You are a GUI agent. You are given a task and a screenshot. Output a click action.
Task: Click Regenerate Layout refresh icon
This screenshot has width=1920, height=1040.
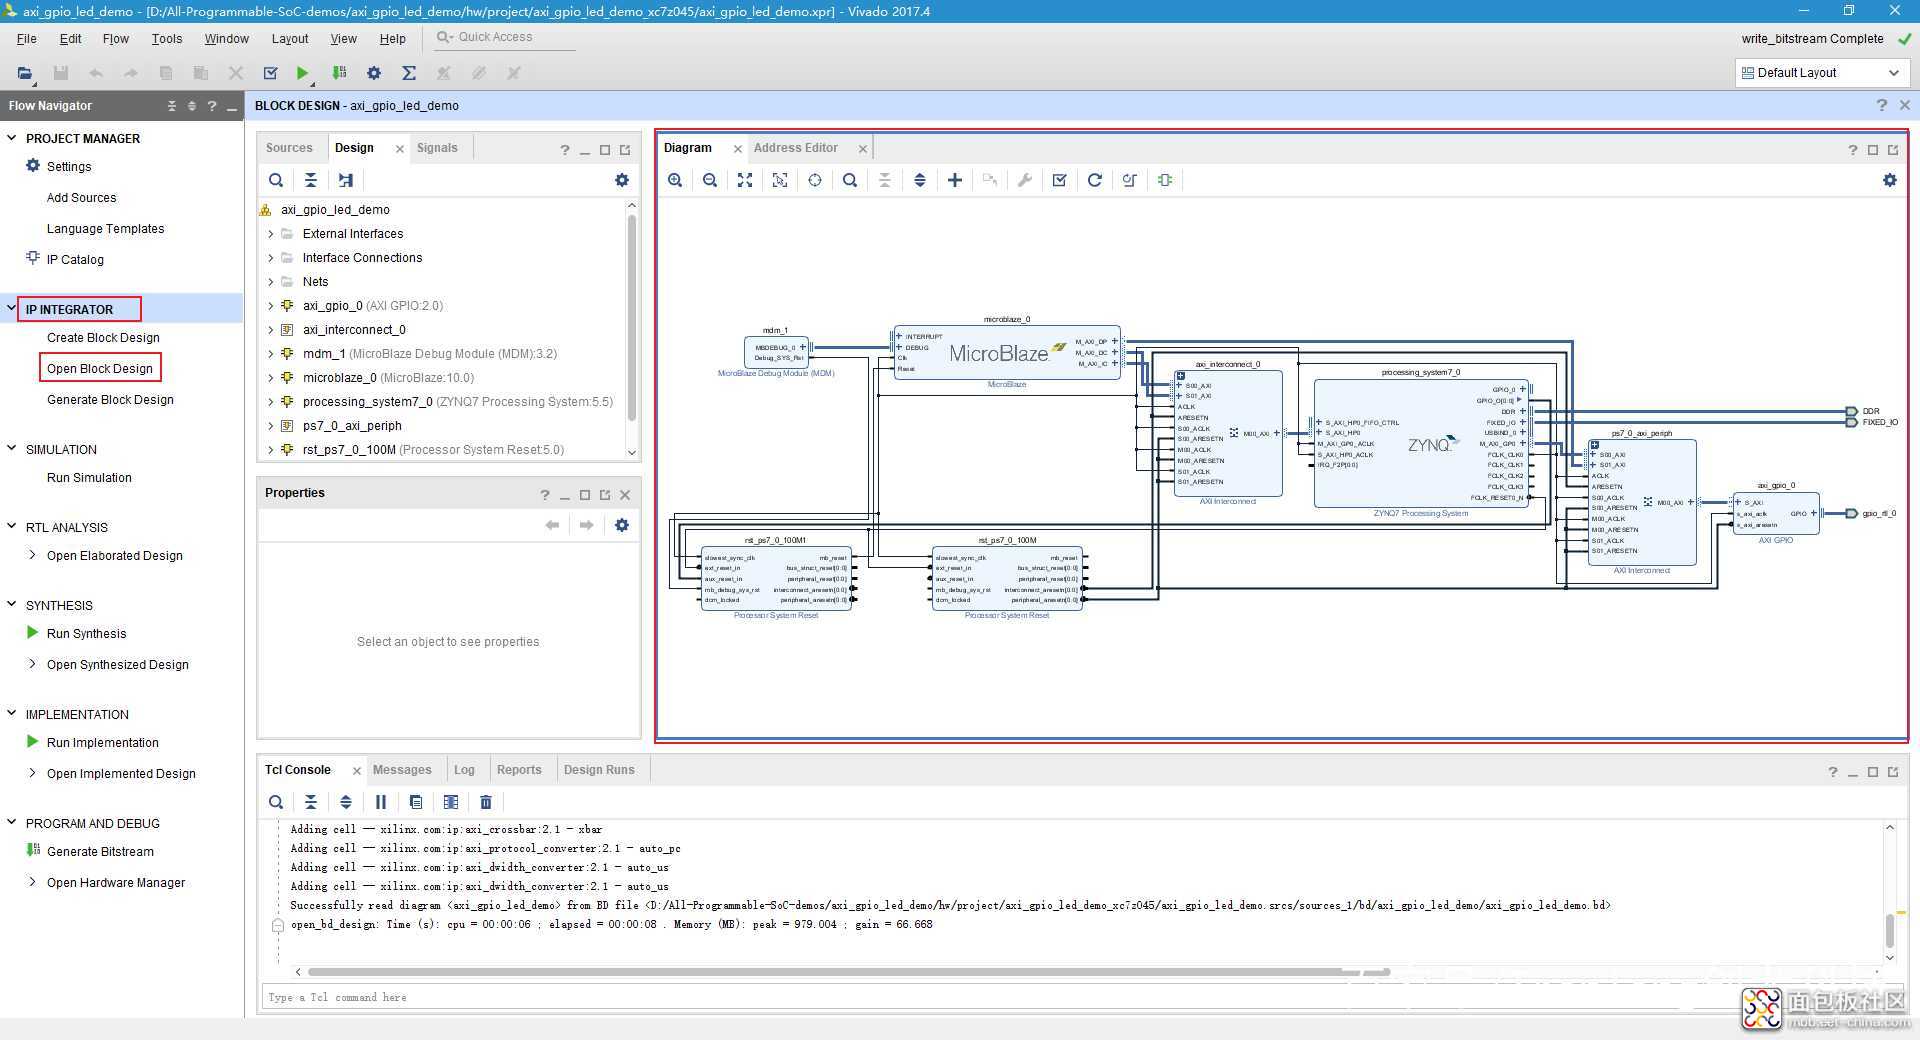(1095, 180)
